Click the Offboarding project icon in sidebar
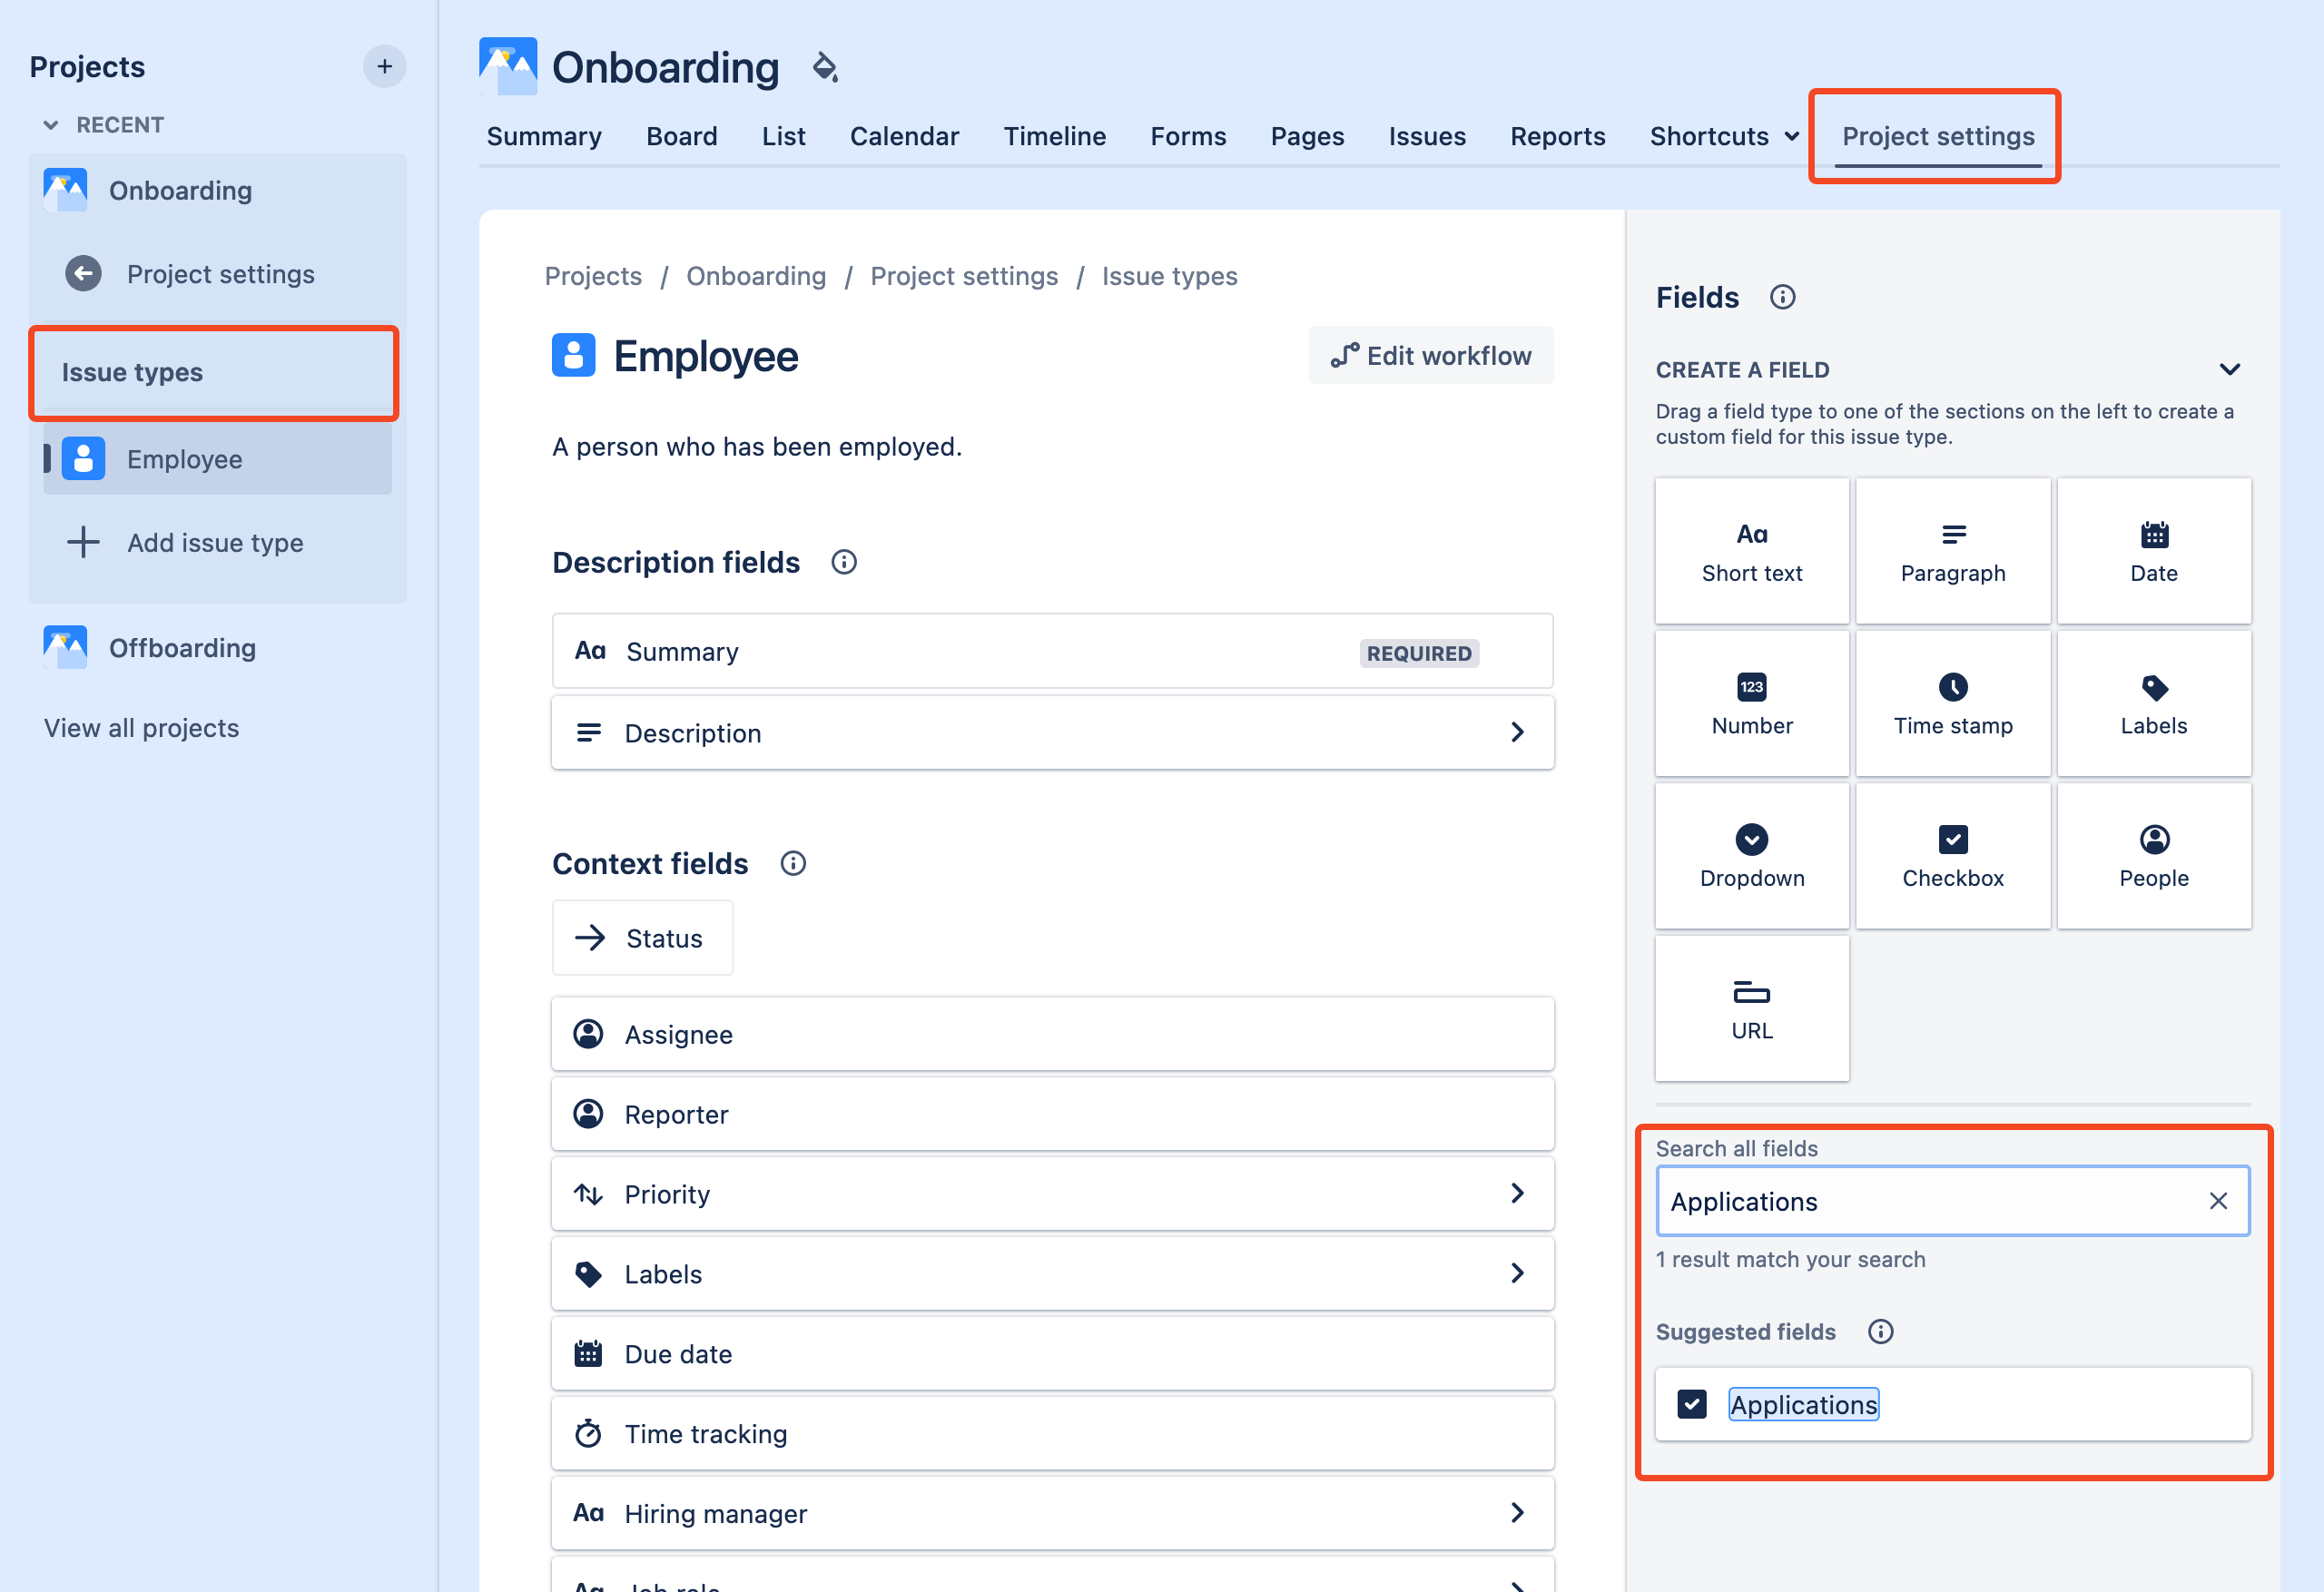Image resolution: width=2324 pixels, height=1592 pixels. [x=65, y=648]
